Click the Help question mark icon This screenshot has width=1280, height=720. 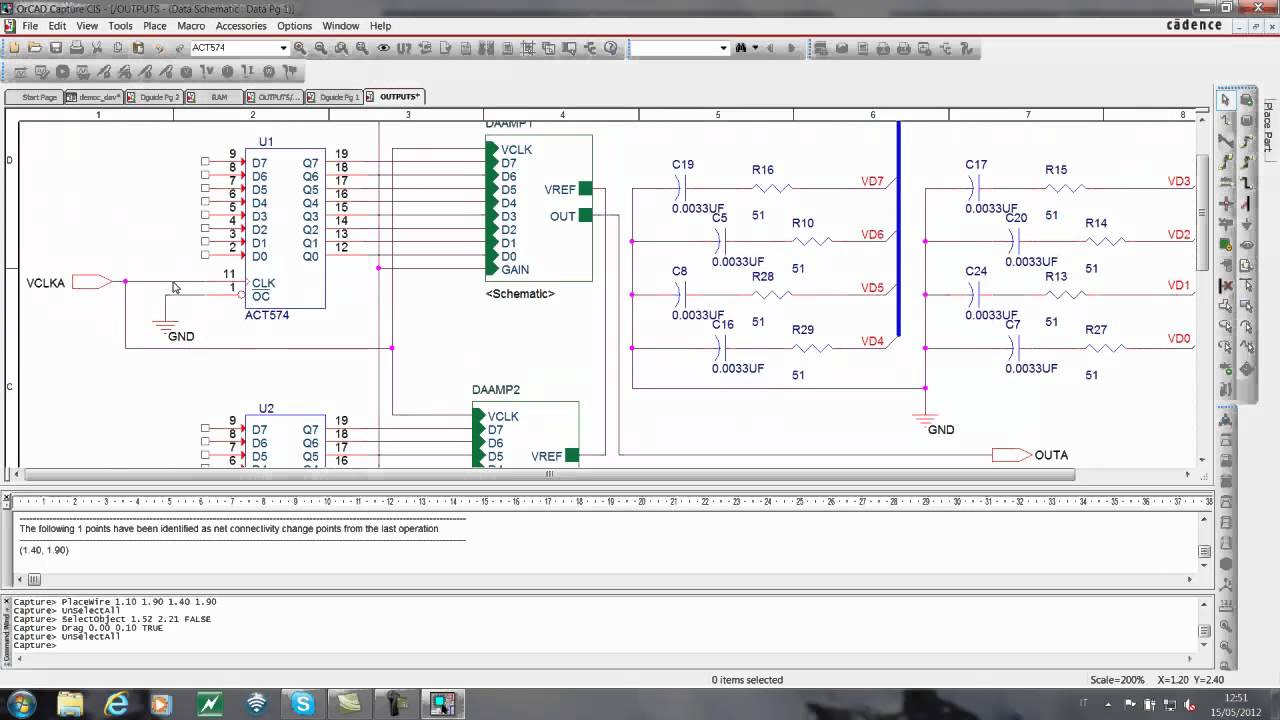tap(611, 47)
